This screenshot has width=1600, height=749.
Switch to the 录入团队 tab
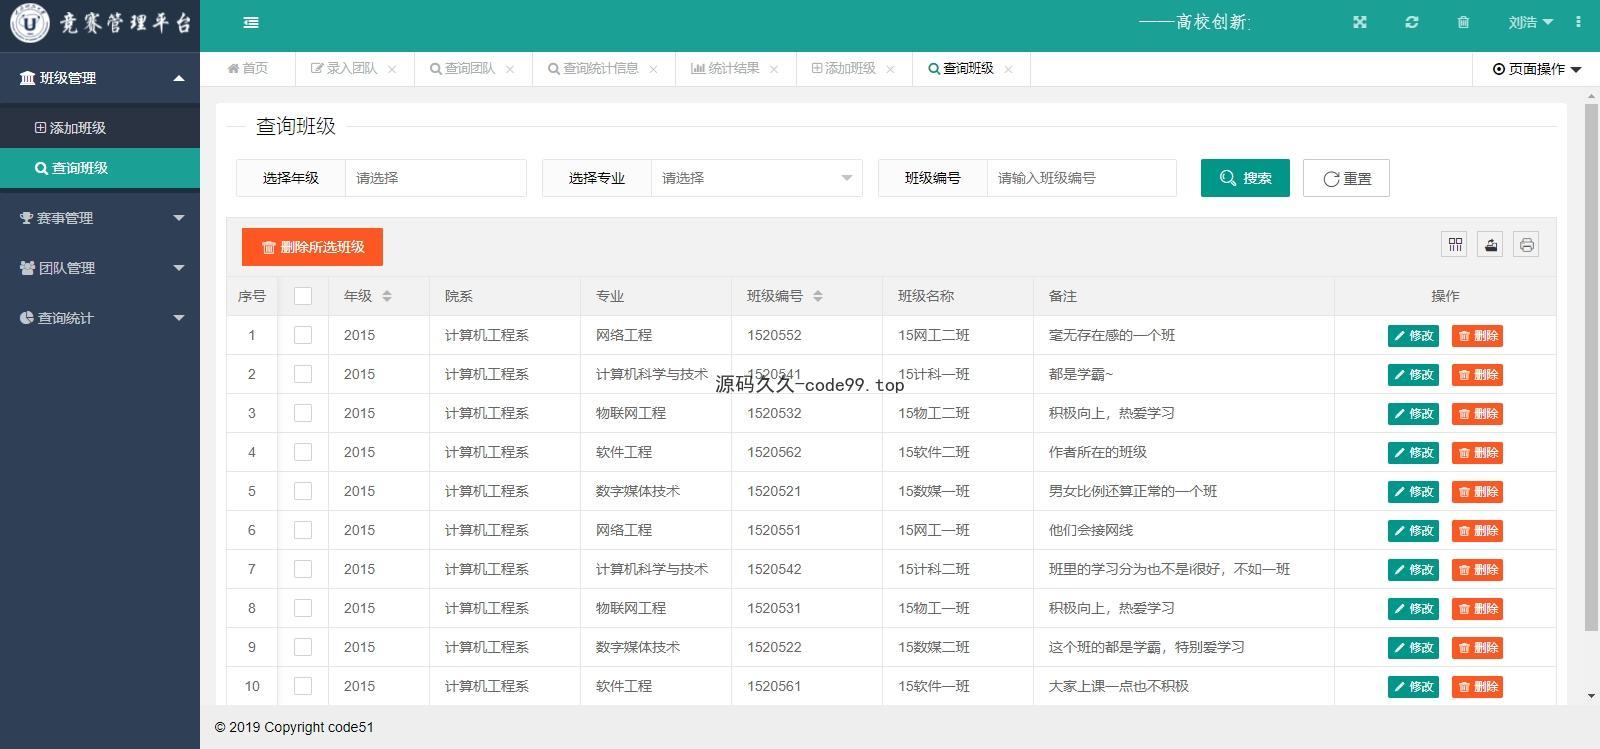point(344,69)
